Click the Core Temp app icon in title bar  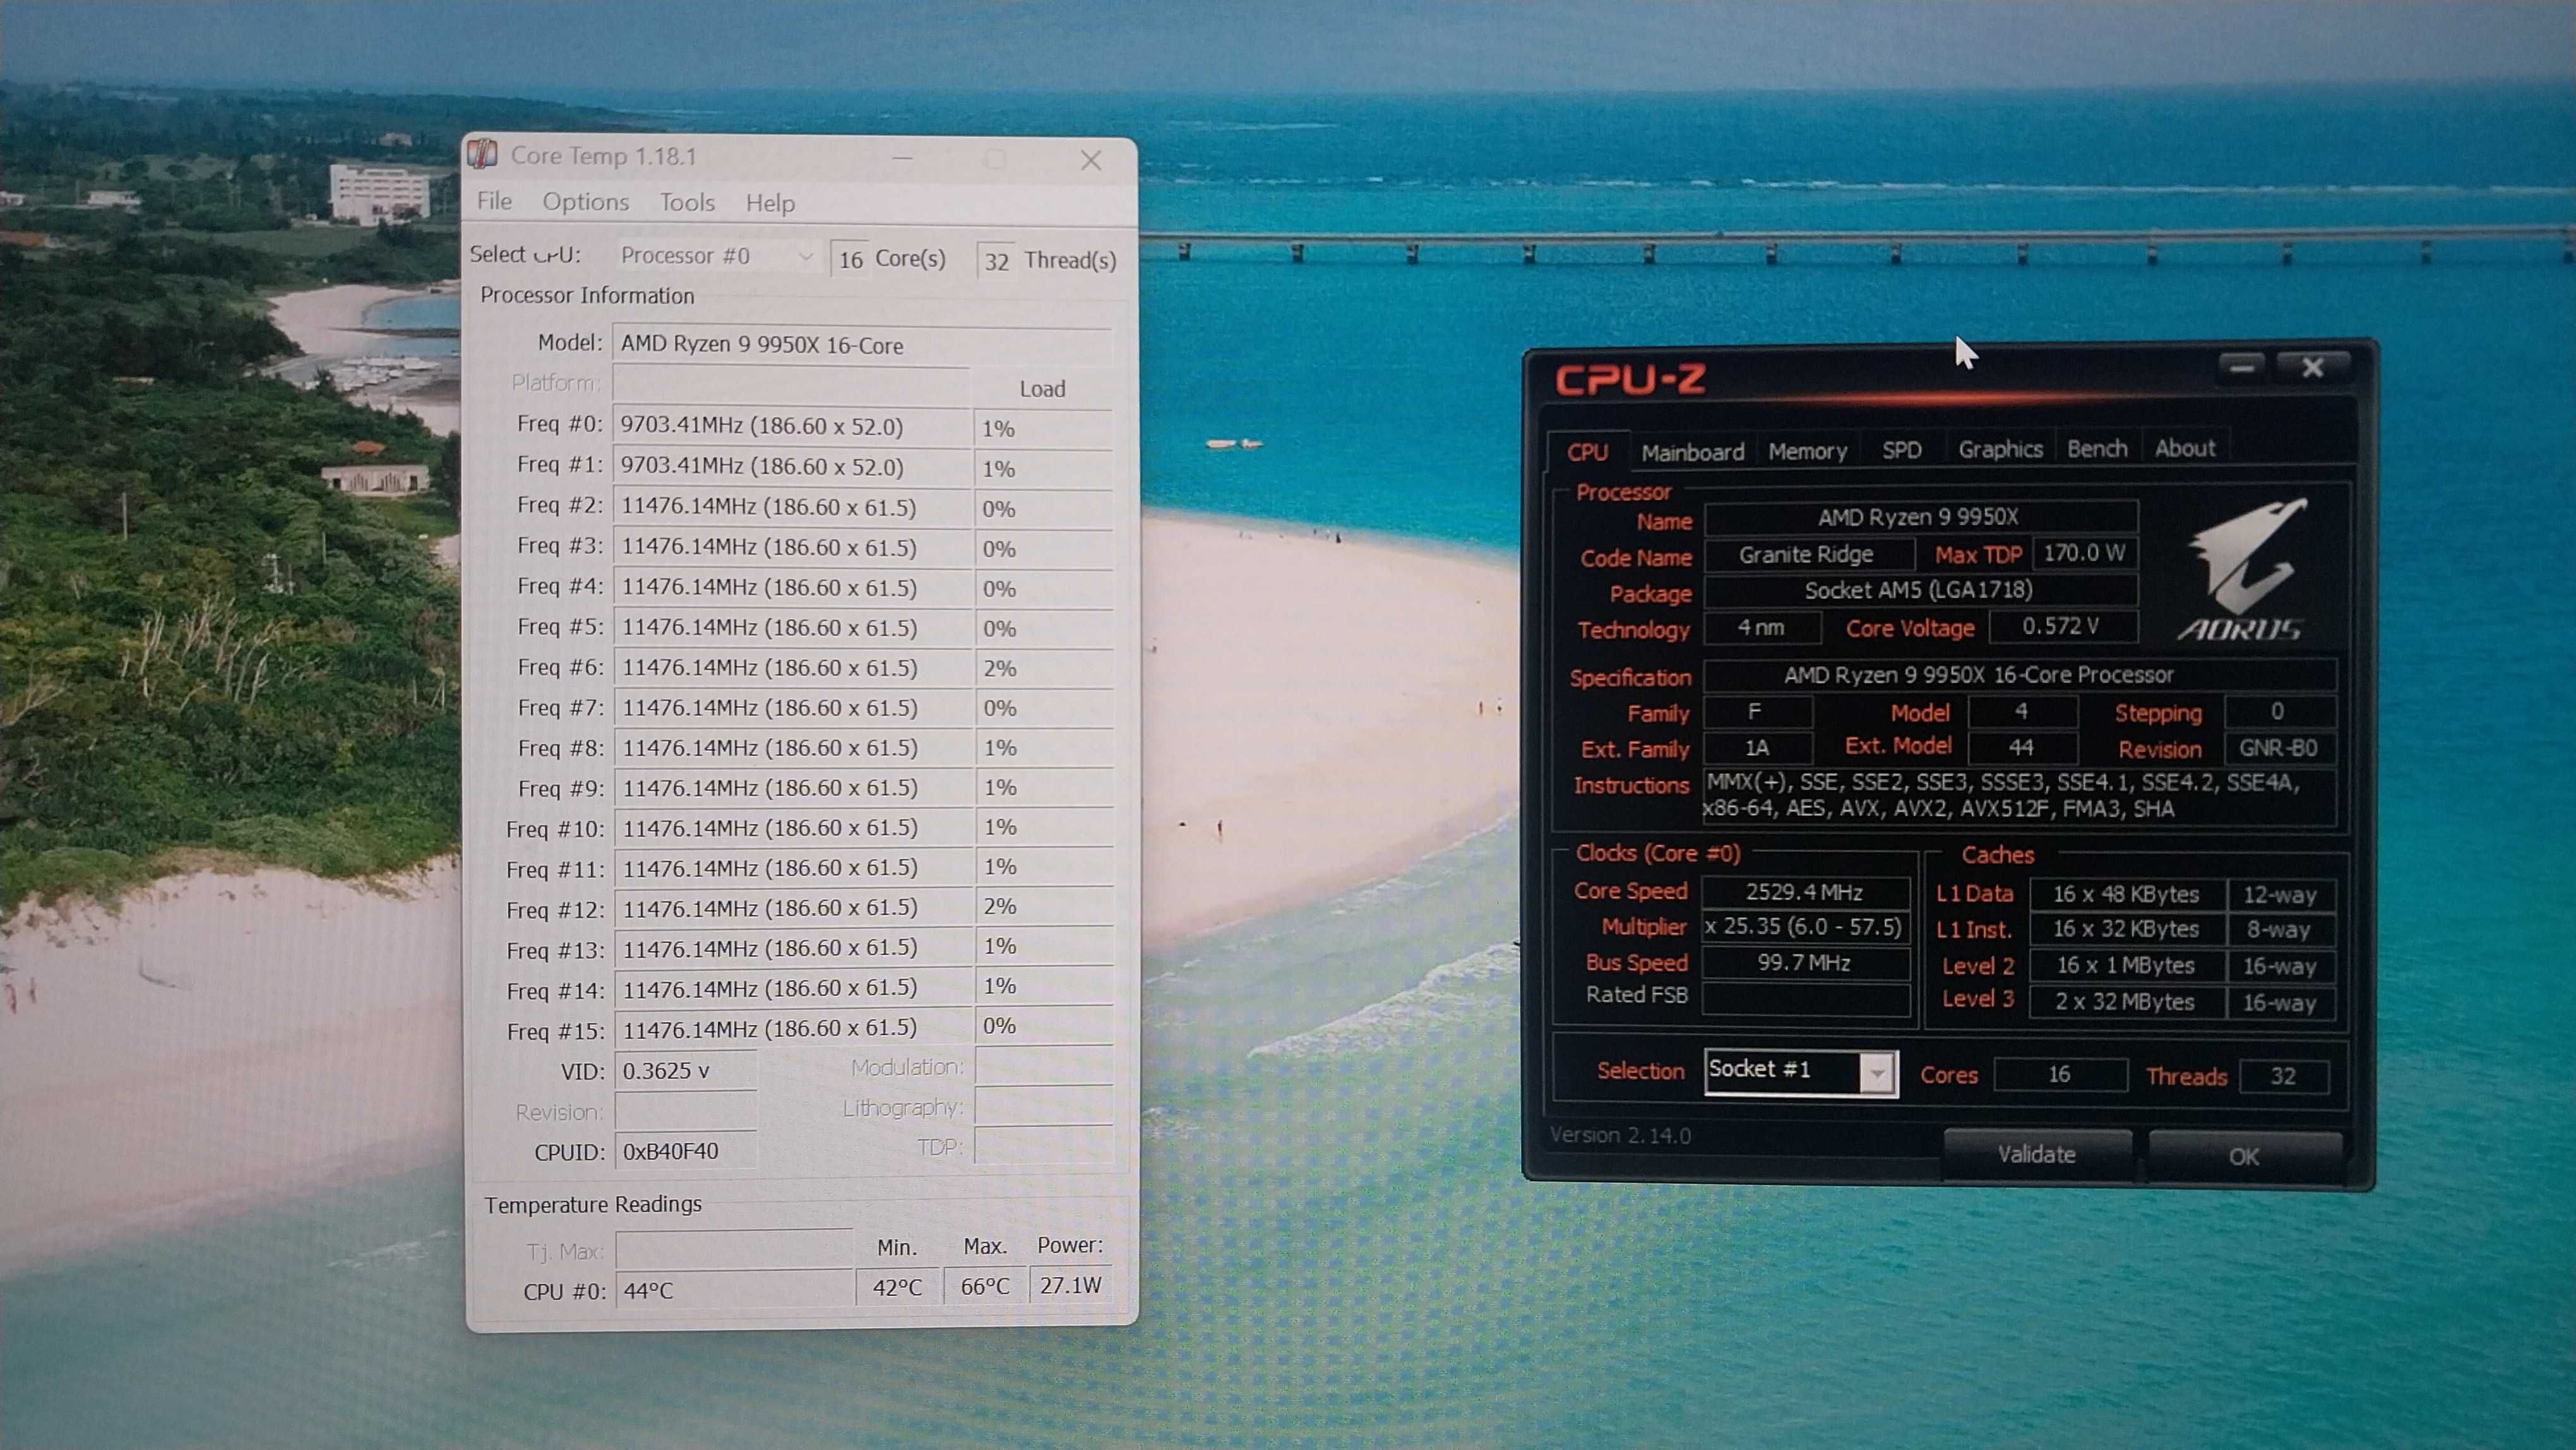click(x=483, y=155)
